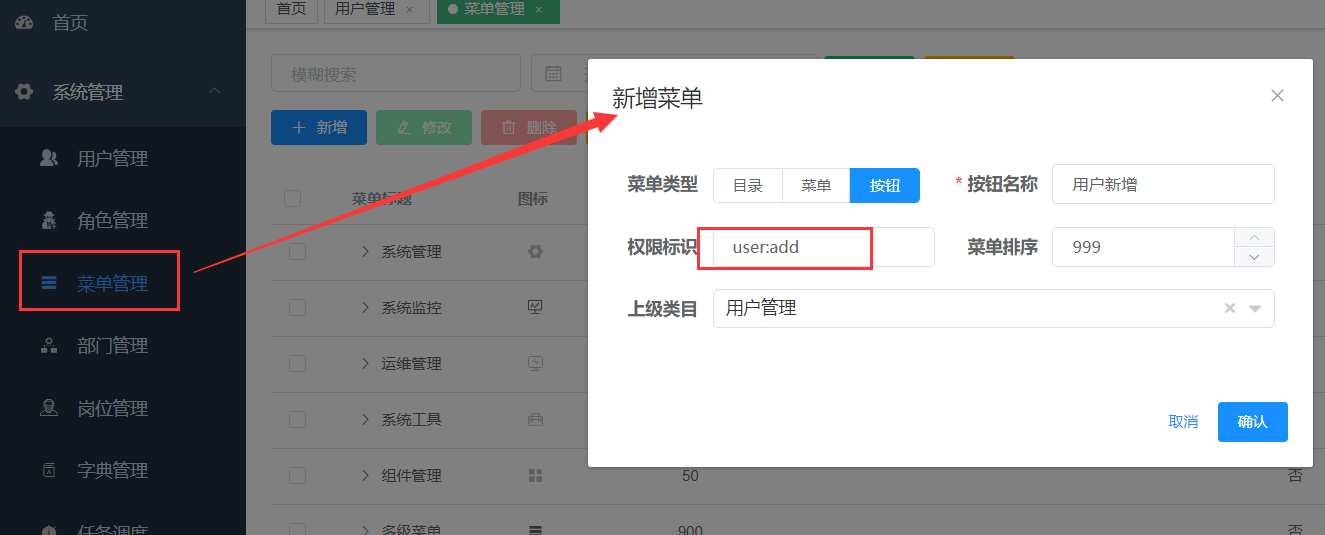The width and height of the screenshot is (1325, 535).
Task: Close the 新增菜单 dialog with X
Action: [1277, 96]
